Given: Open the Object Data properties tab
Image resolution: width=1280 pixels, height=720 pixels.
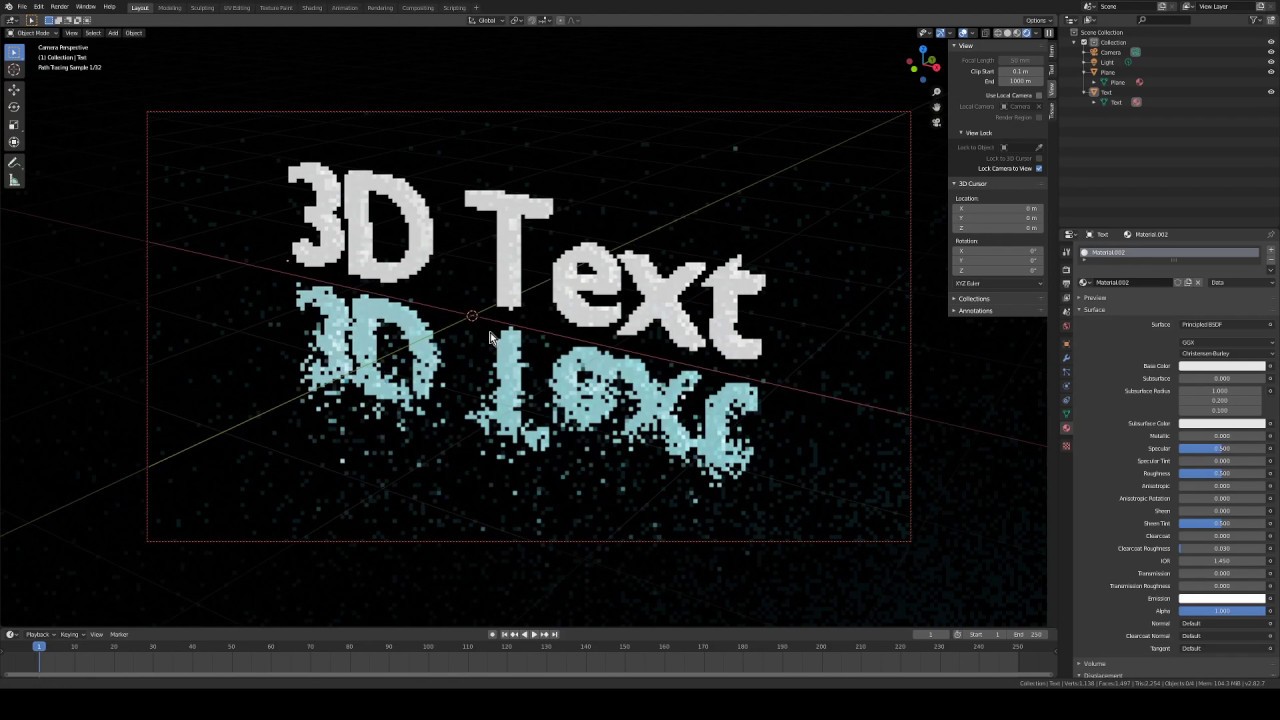Looking at the screenshot, I should click(1066, 413).
